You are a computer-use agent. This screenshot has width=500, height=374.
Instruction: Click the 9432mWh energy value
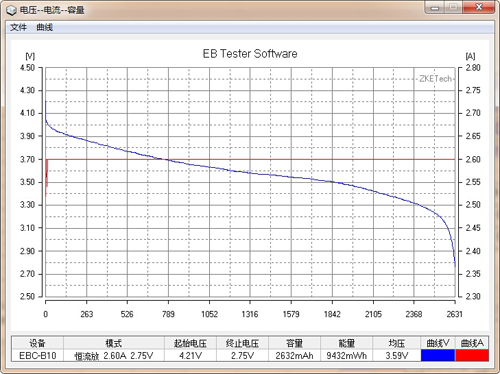pyautogui.click(x=346, y=356)
